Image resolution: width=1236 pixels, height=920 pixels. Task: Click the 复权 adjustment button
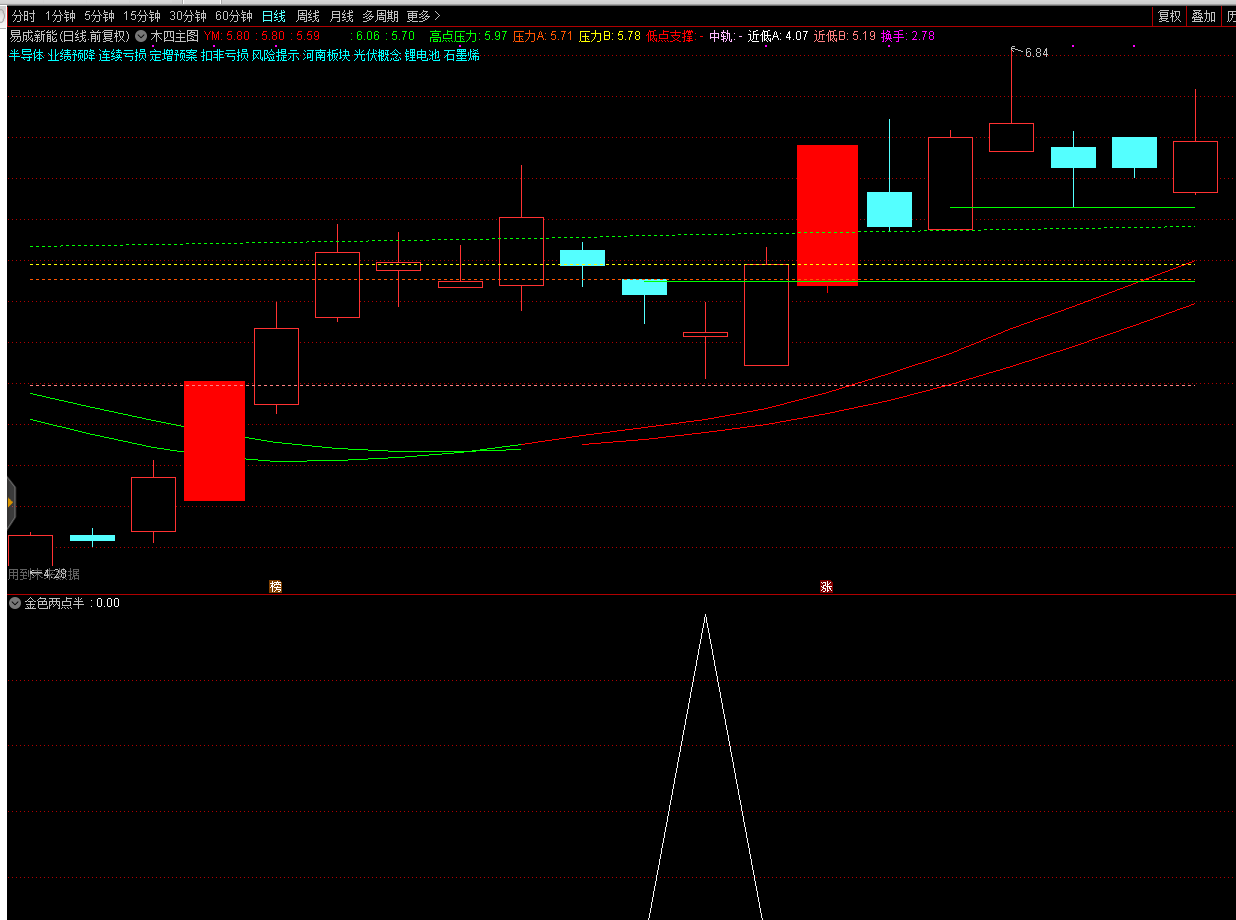[x=1169, y=16]
